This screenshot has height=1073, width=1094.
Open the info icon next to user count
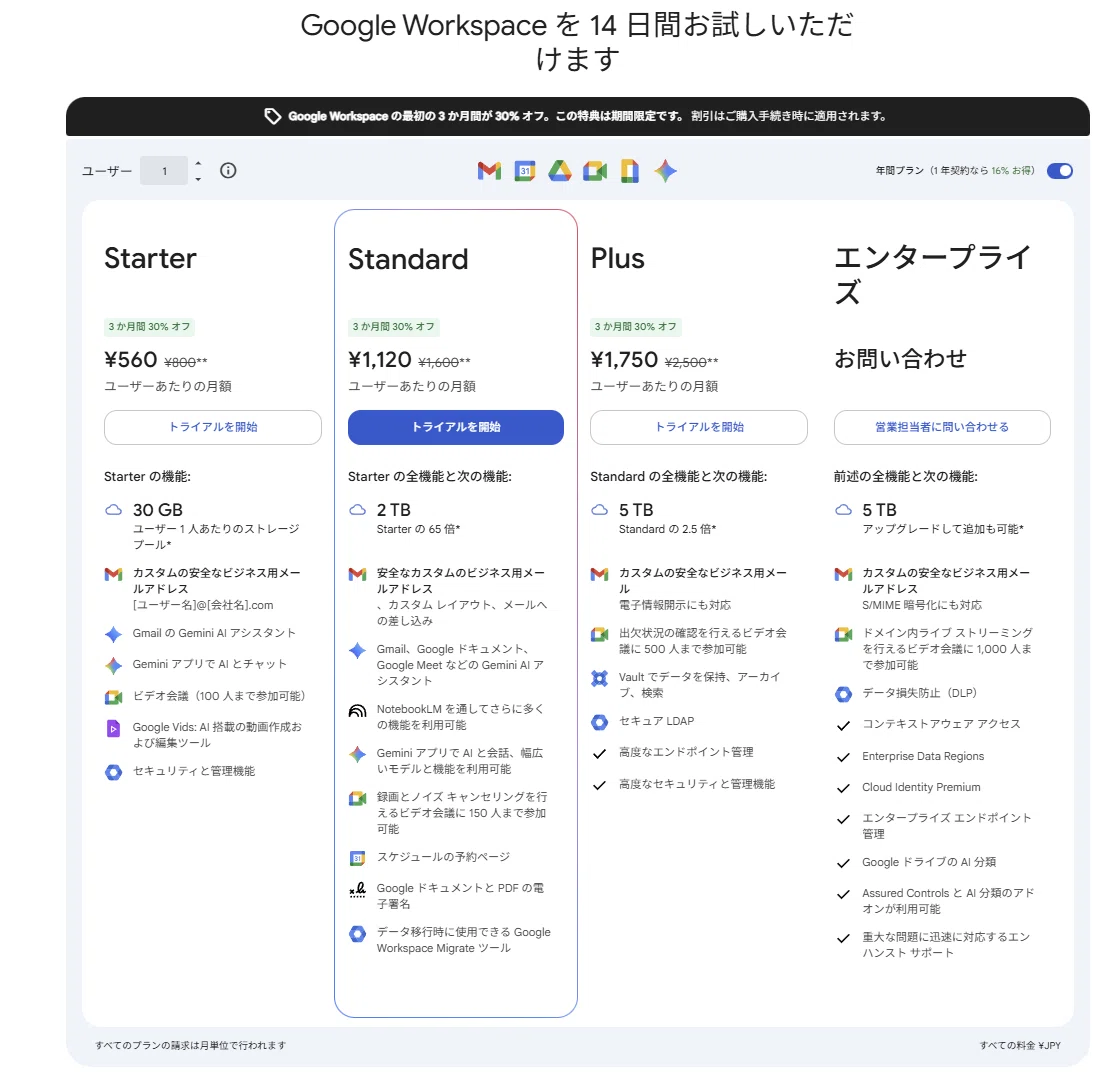click(228, 170)
